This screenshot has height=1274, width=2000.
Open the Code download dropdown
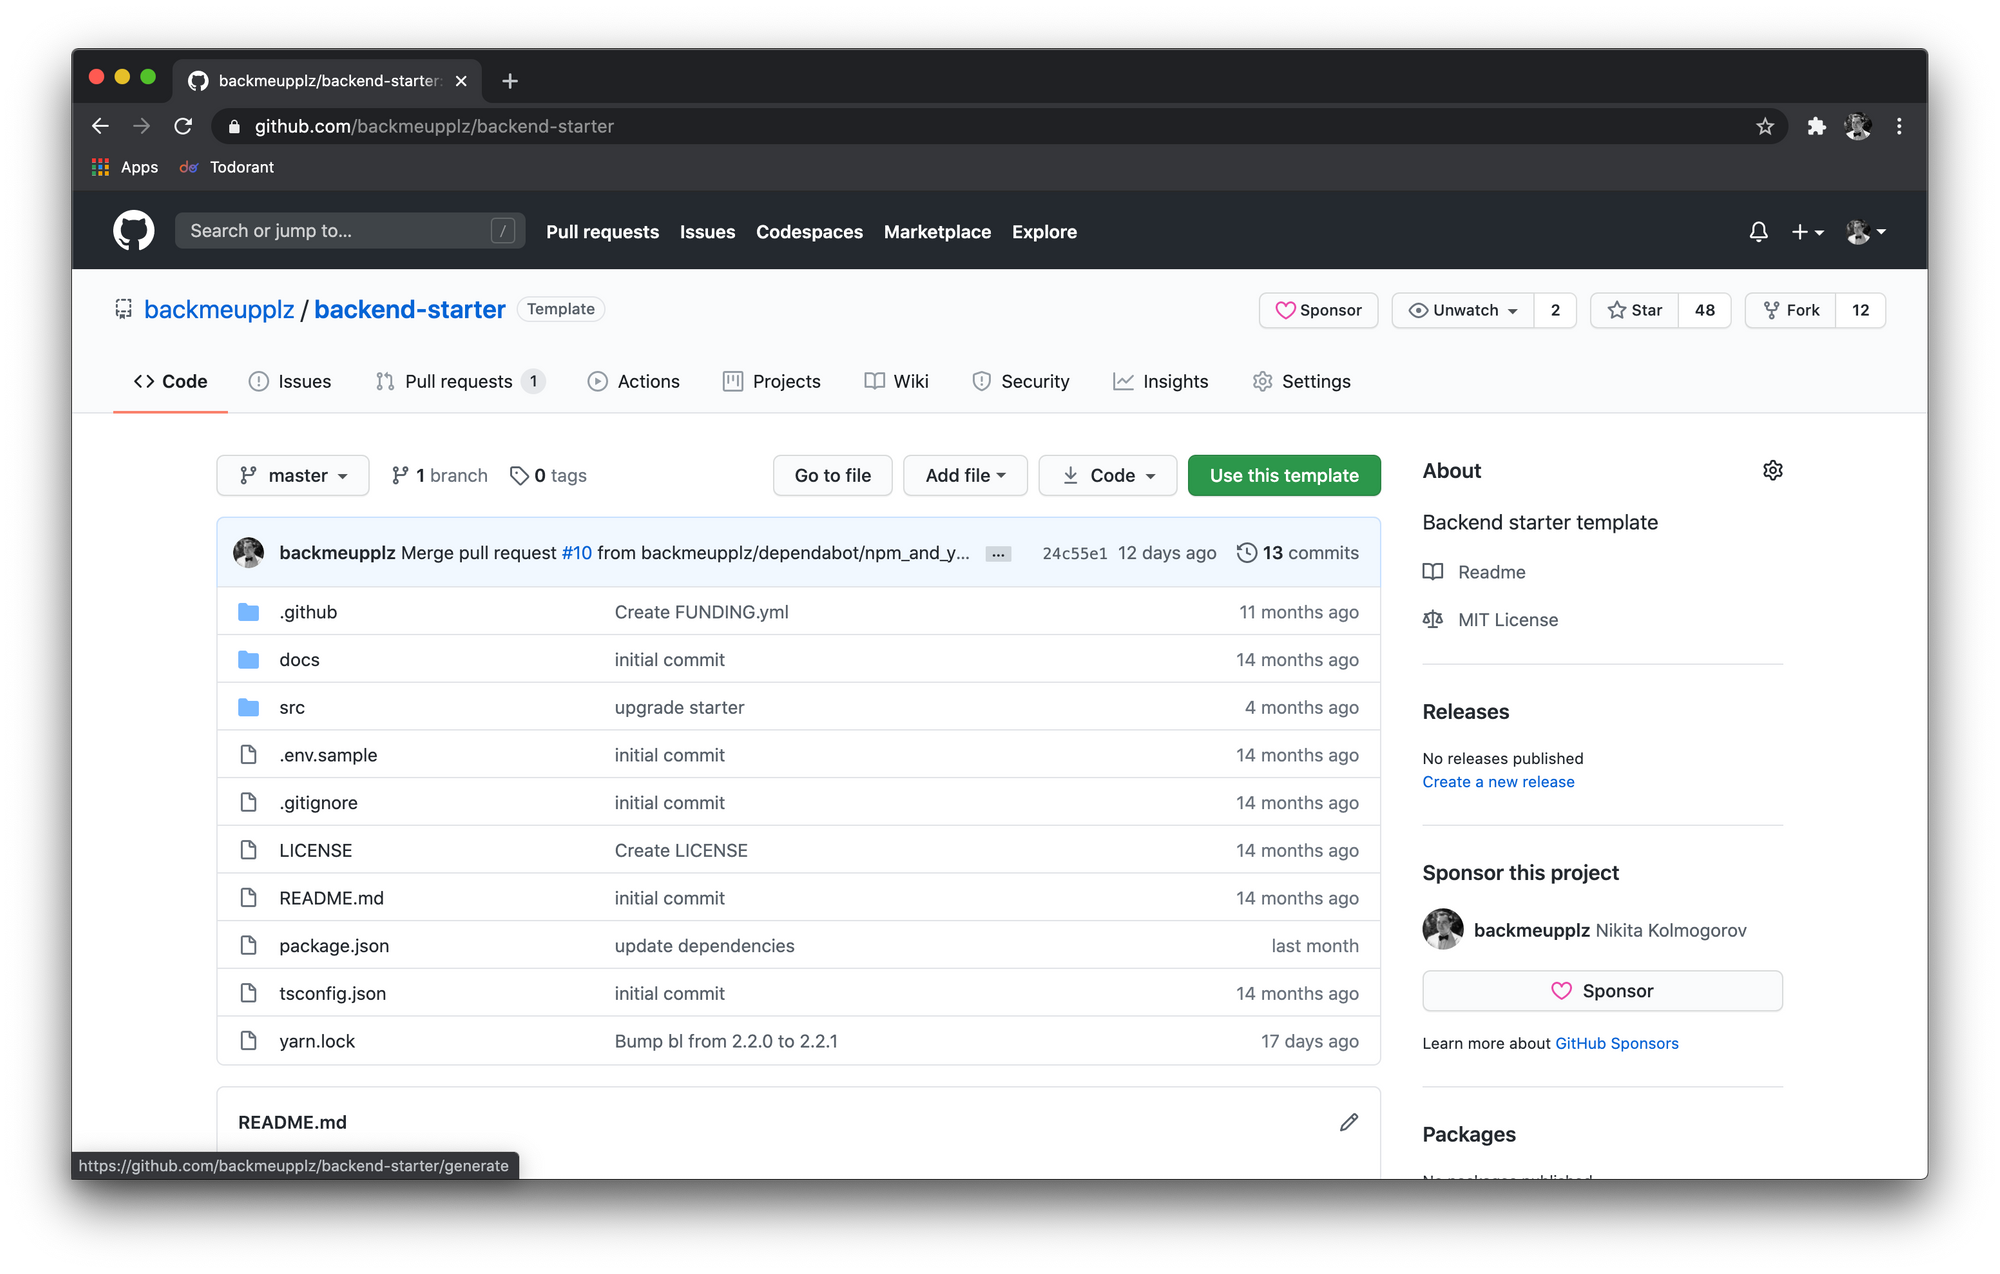(1108, 474)
